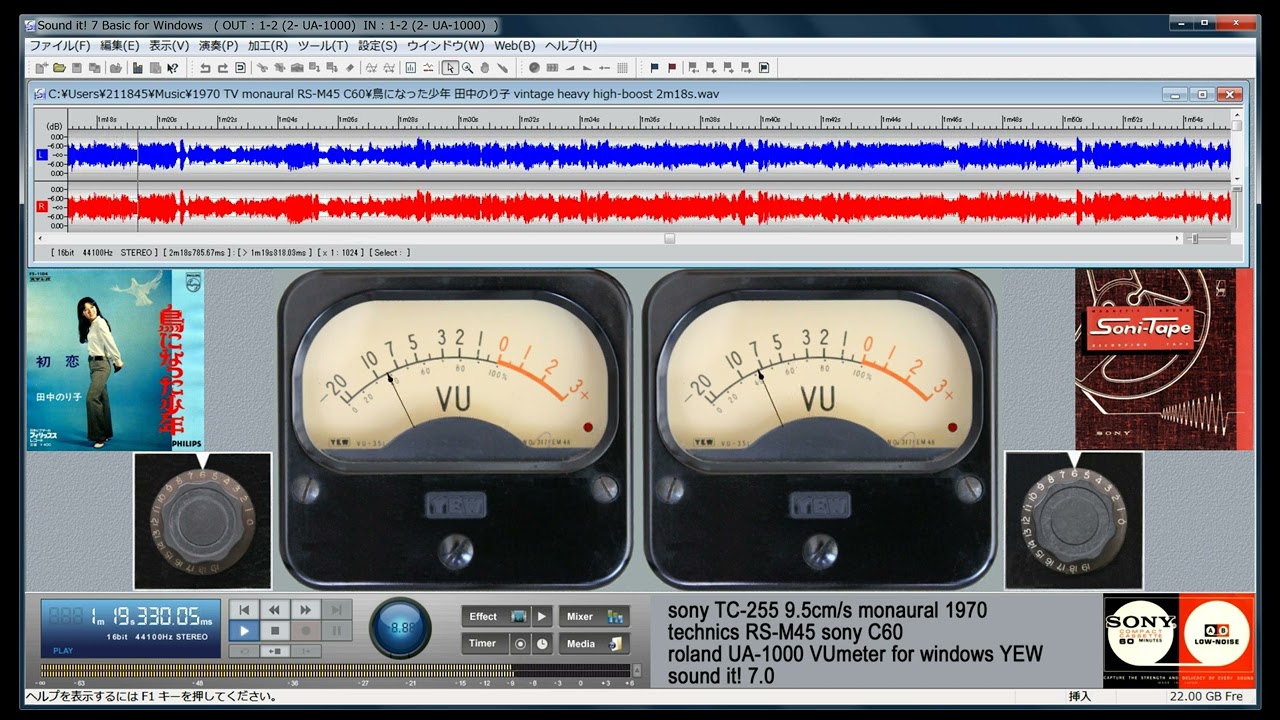Jump to end with the skip-forward button
The image size is (1280, 720).
(x=336, y=610)
